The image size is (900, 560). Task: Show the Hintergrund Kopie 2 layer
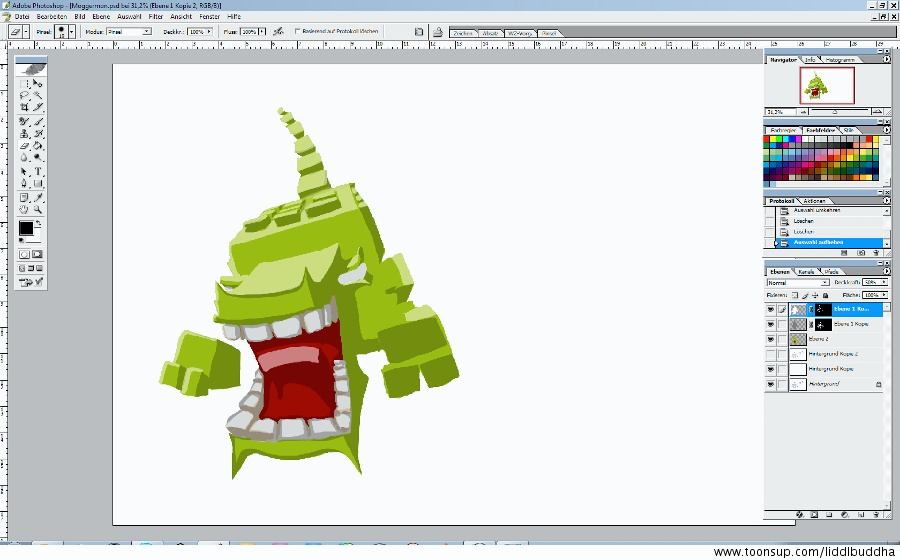tap(770, 354)
